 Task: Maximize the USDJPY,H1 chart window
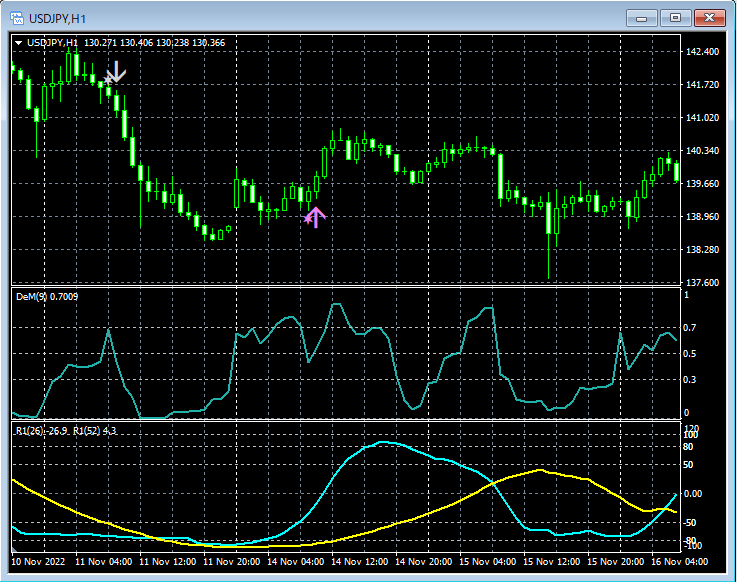676,18
